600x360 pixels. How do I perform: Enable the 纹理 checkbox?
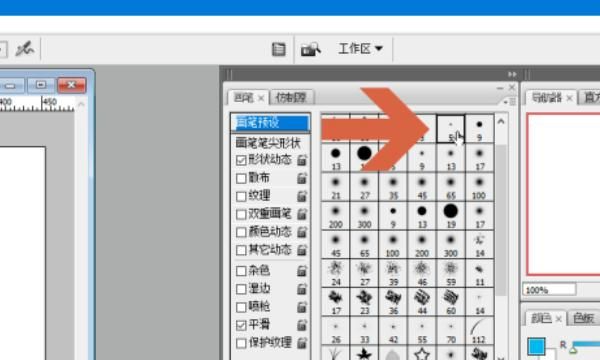(x=241, y=196)
